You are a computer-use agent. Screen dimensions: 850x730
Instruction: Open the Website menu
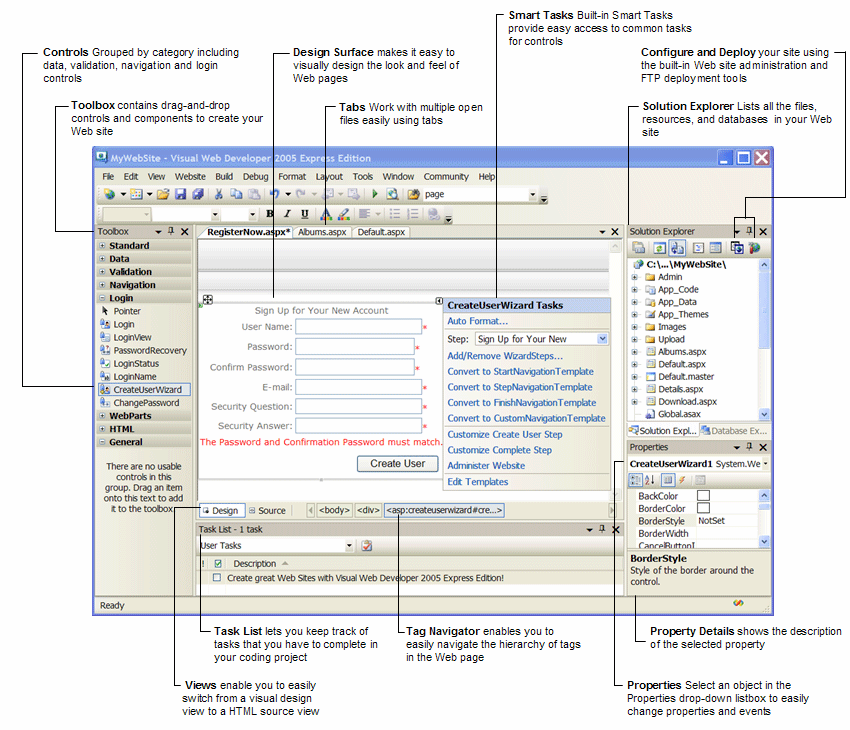(x=190, y=177)
